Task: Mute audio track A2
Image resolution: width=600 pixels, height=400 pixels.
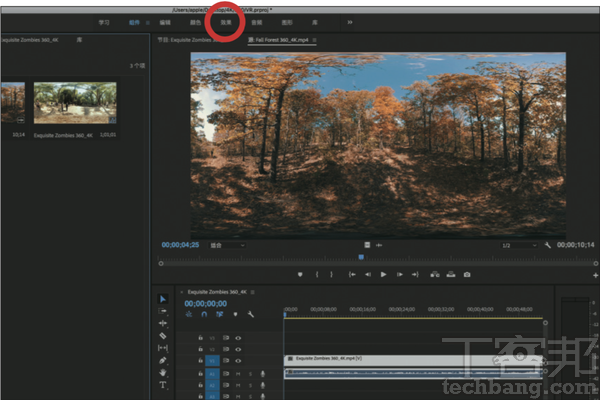Action: (238, 385)
